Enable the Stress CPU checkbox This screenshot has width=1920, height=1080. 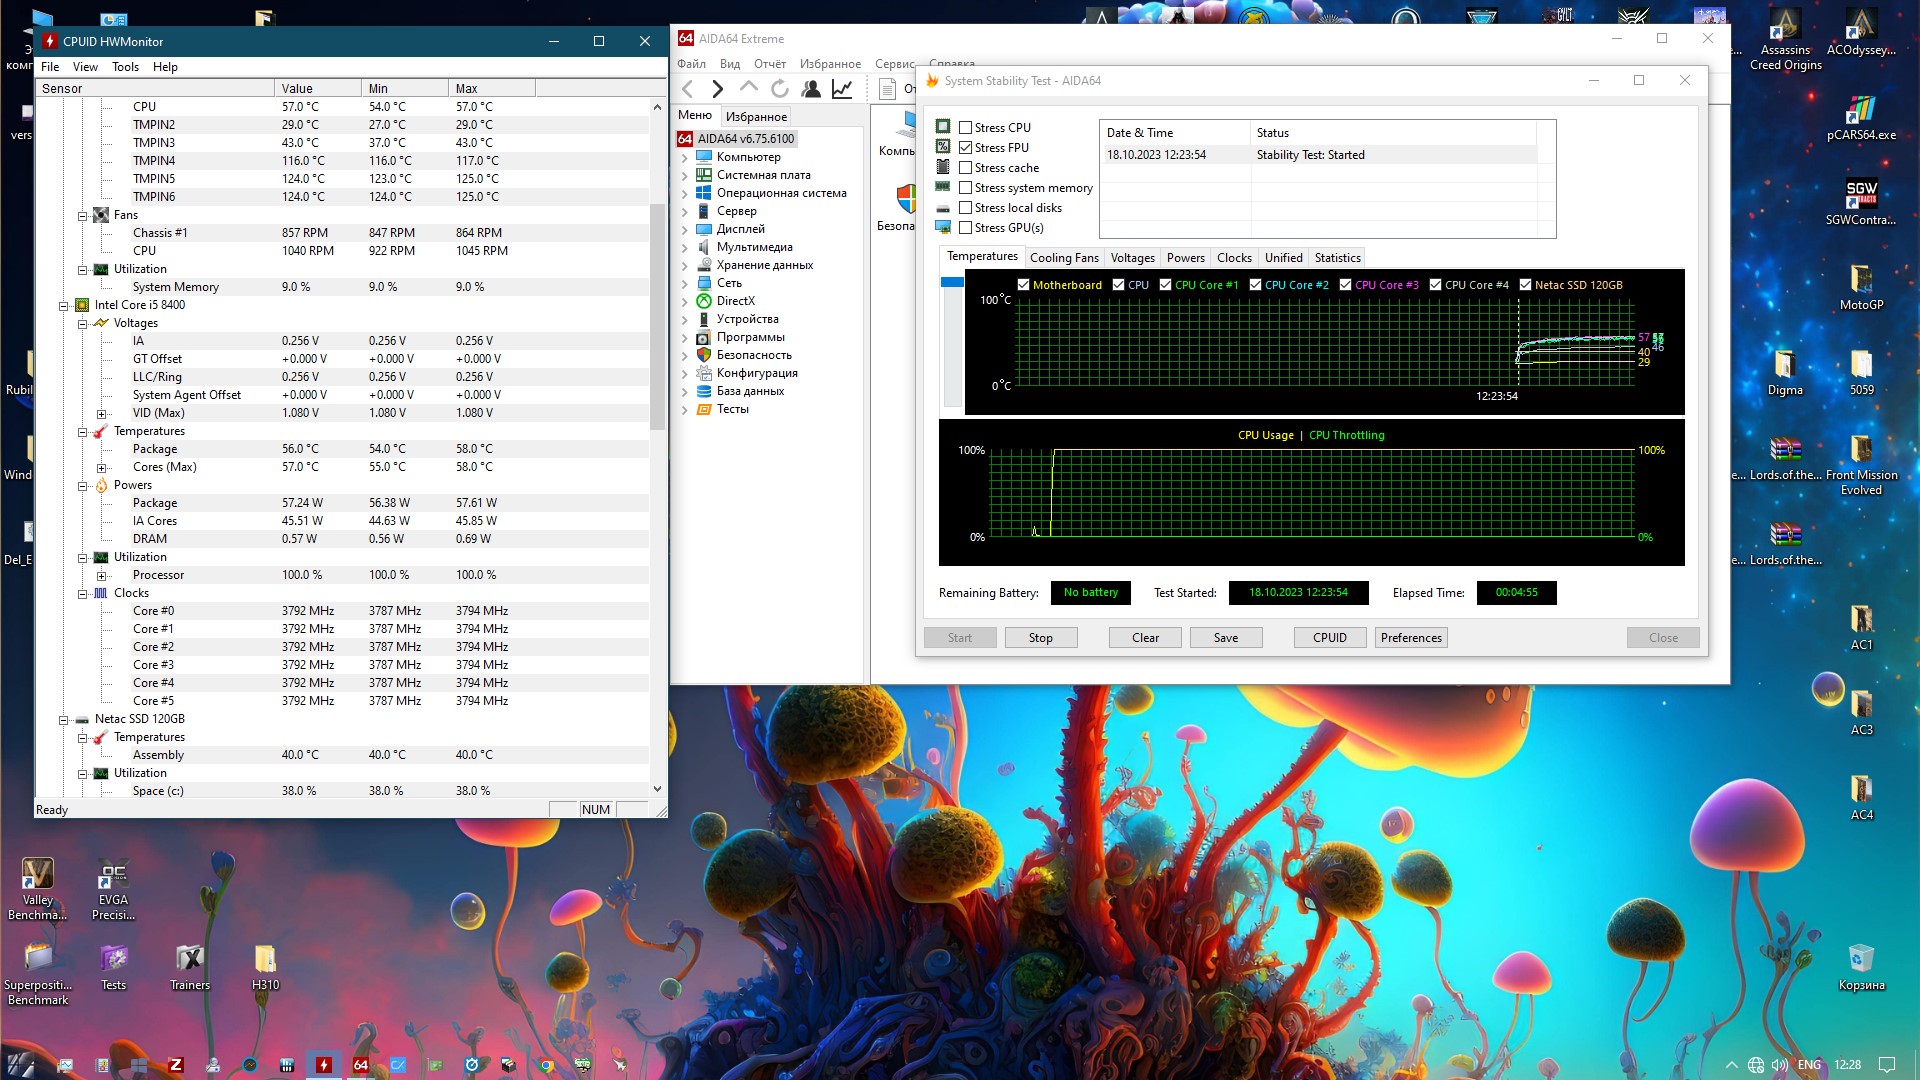tap(966, 128)
